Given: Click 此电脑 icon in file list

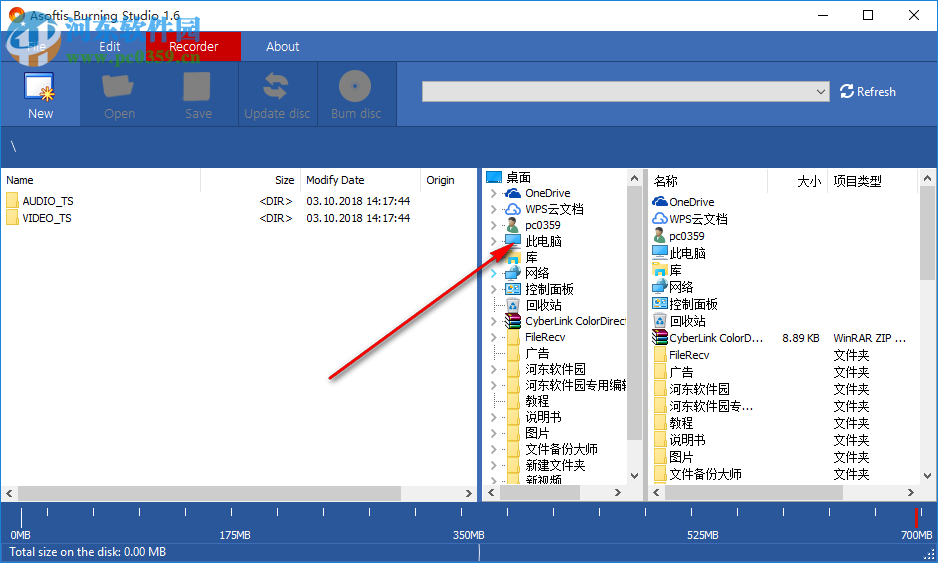Looking at the screenshot, I should 660,252.
